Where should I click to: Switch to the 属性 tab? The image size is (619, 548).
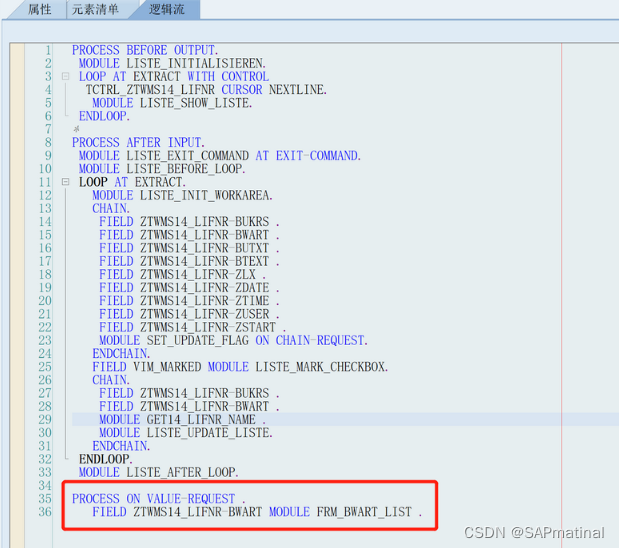(39, 9)
